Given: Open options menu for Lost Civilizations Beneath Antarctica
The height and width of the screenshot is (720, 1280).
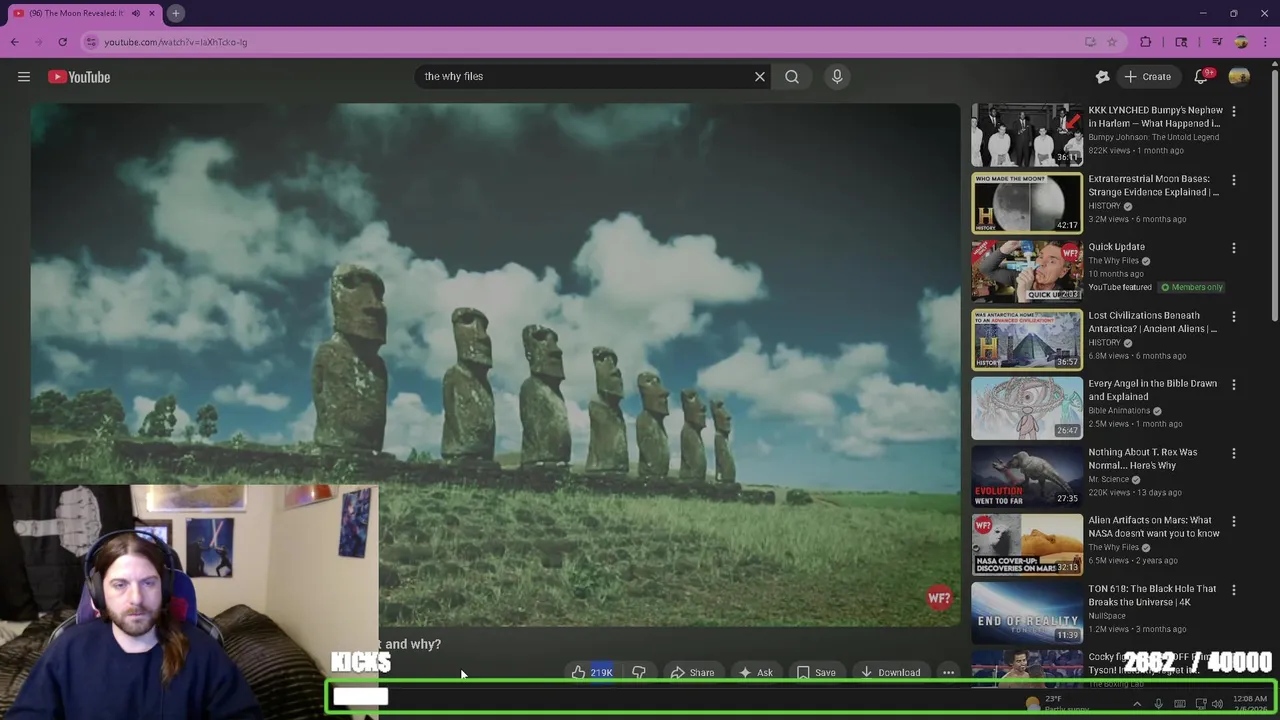Looking at the screenshot, I should click(1233, 317).
